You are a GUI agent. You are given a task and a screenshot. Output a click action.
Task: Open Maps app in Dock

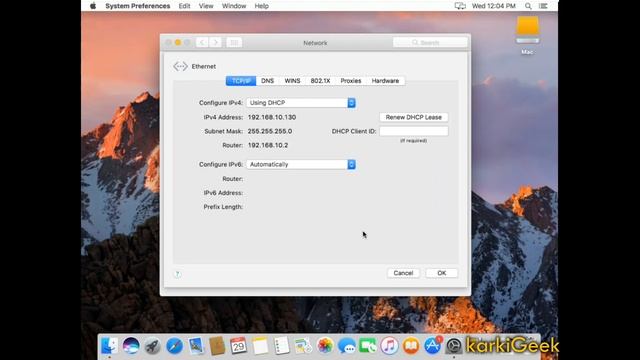pos(303,346)
